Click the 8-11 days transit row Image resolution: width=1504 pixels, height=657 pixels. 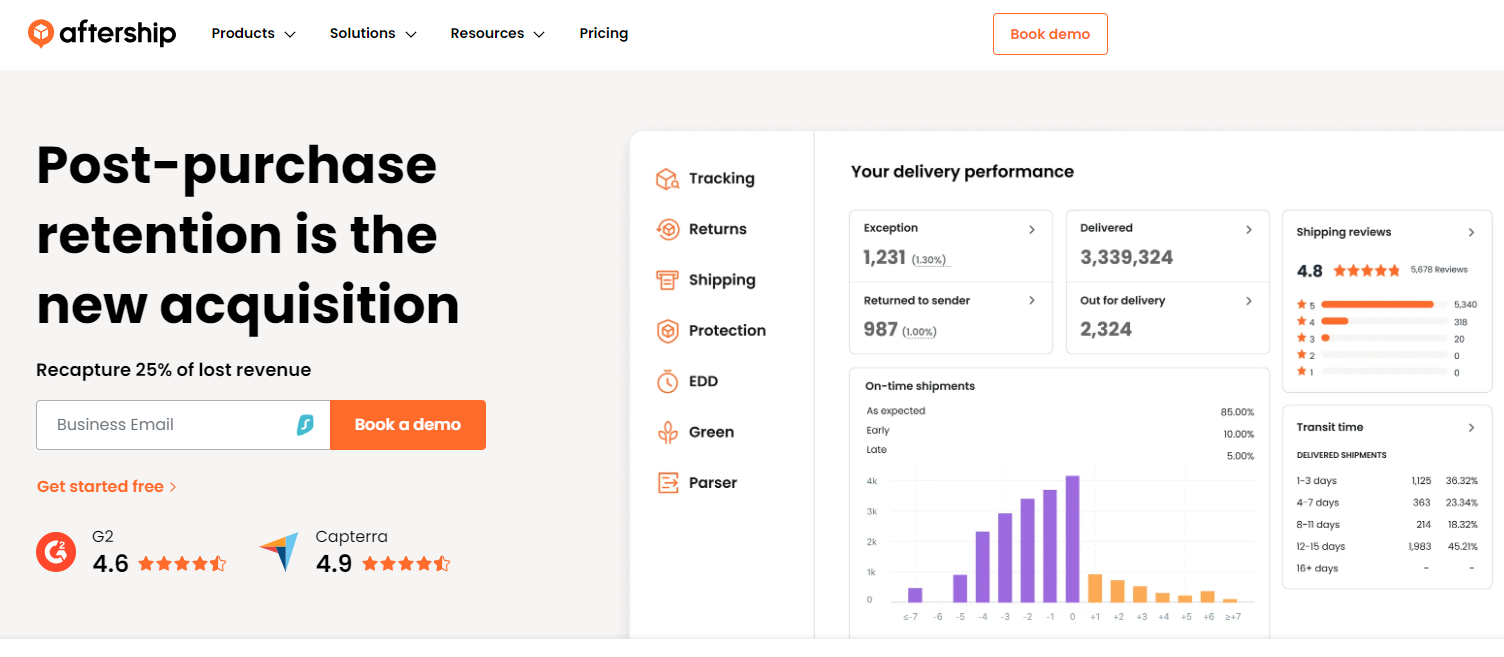pyautogui.click(x=1386, y=525)
